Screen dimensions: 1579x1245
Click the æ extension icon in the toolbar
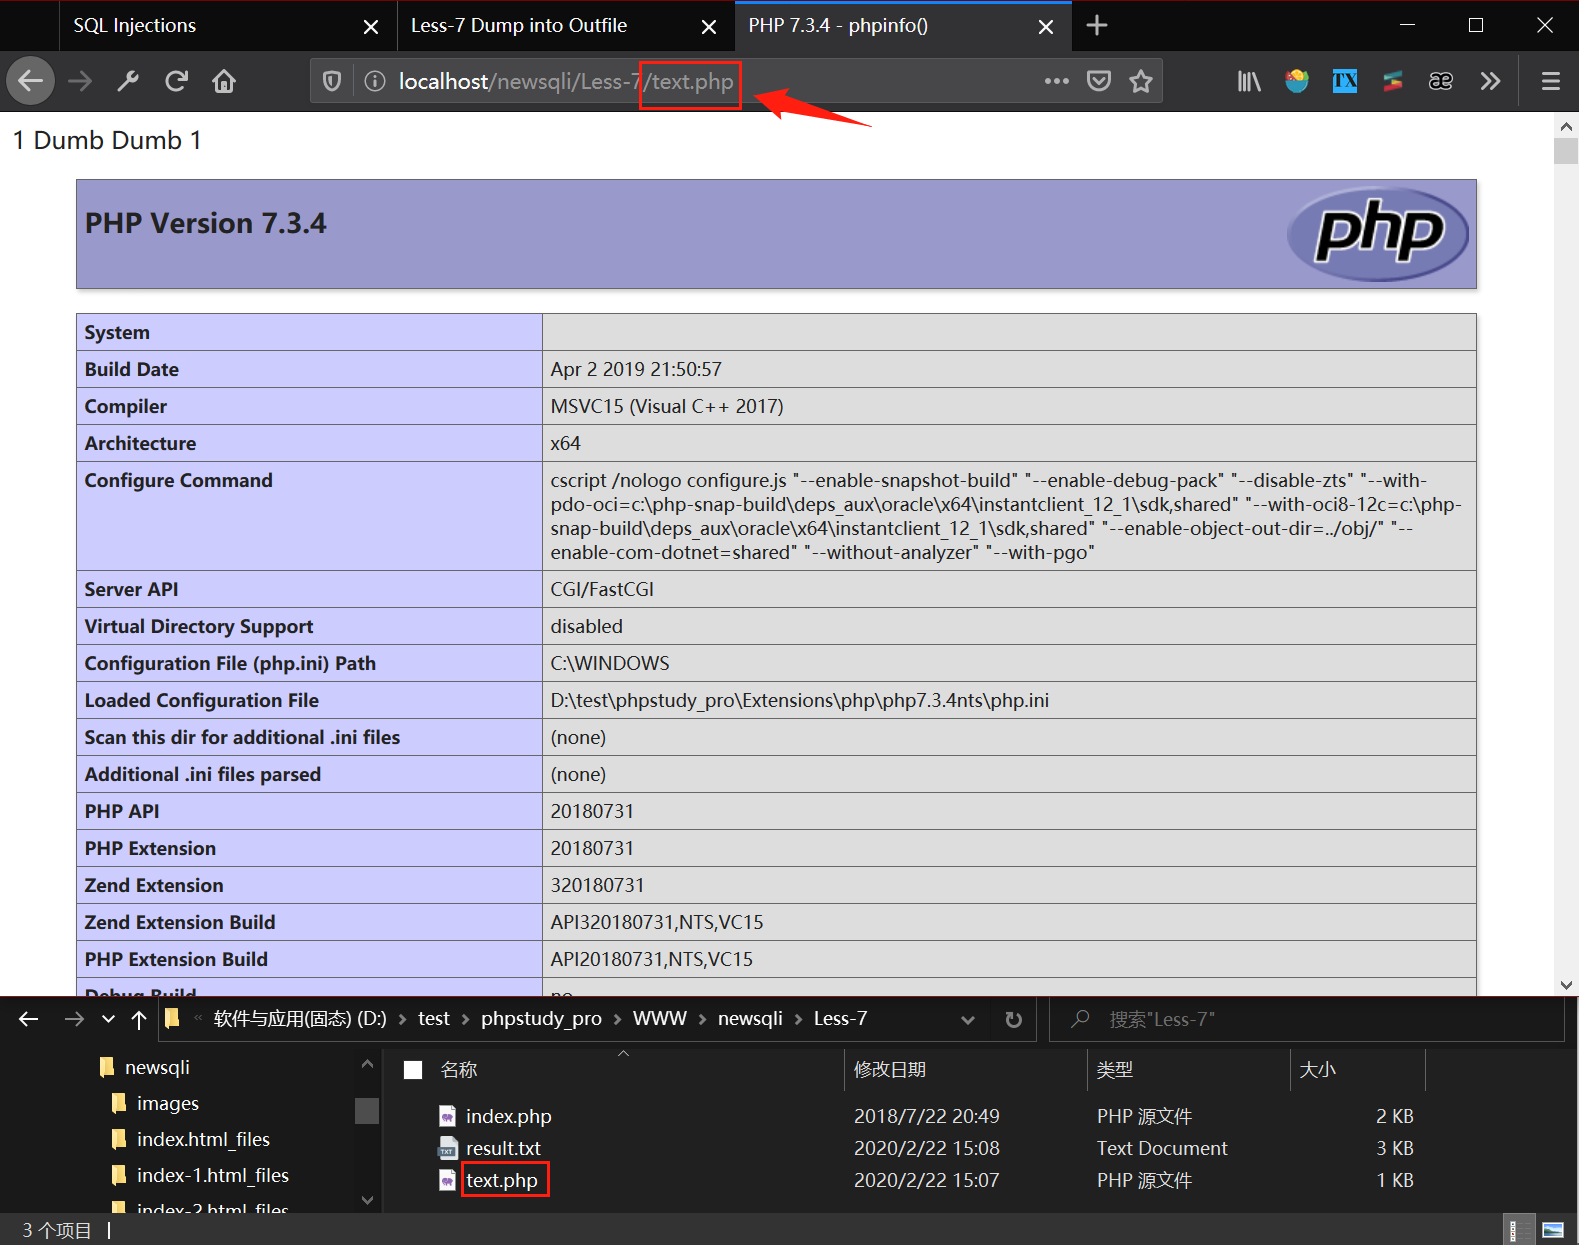[1441, 81]
